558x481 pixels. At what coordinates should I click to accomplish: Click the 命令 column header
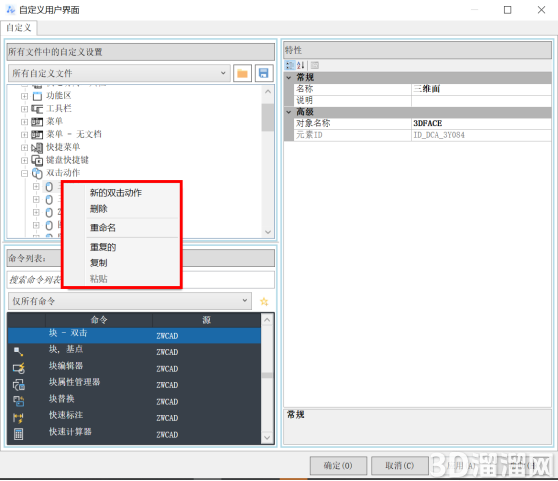click(99, 320)
